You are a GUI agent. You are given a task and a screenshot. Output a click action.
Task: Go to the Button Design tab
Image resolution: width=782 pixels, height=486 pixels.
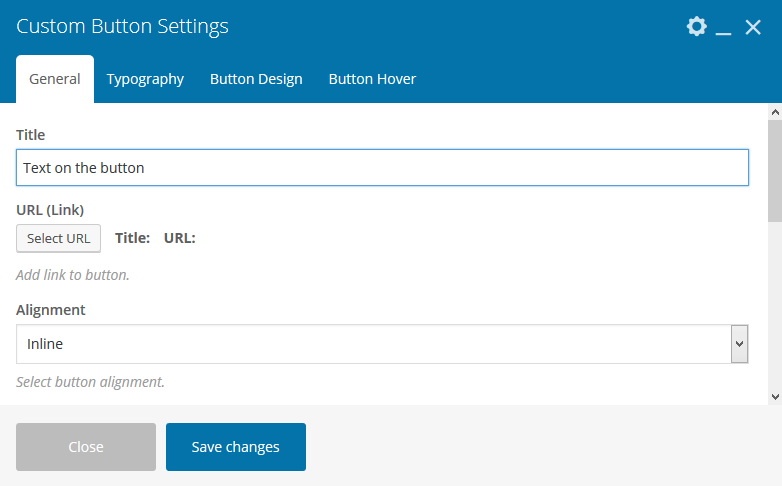coord(256,79)
